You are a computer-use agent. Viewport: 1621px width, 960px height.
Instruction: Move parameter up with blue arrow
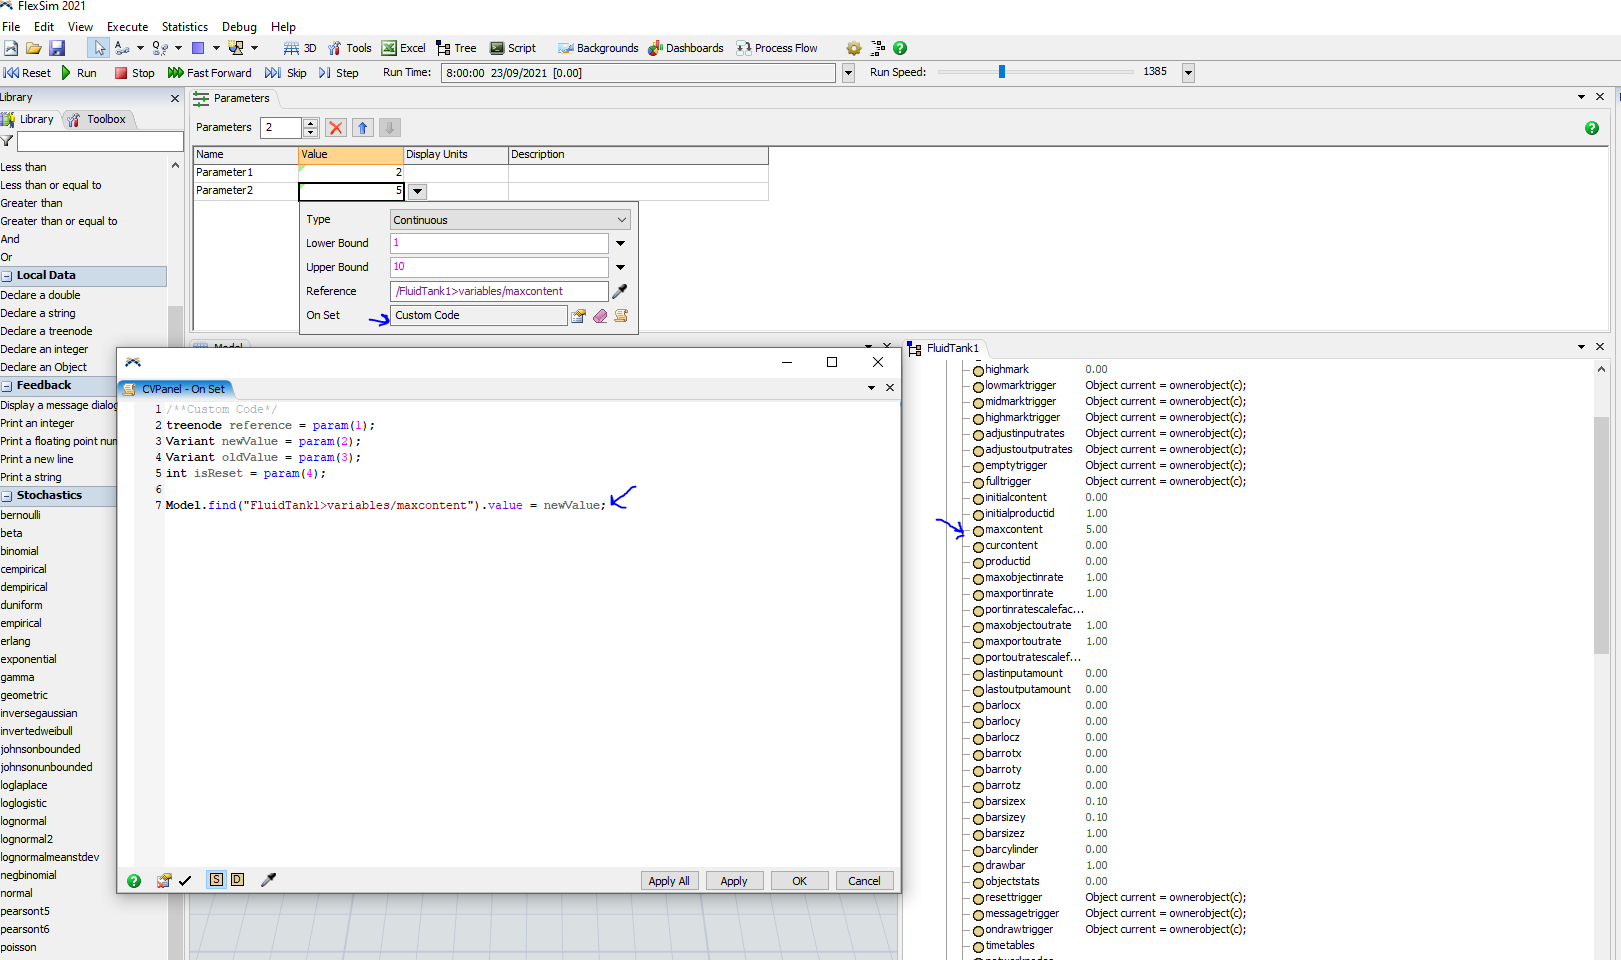(x=363, y=128)
